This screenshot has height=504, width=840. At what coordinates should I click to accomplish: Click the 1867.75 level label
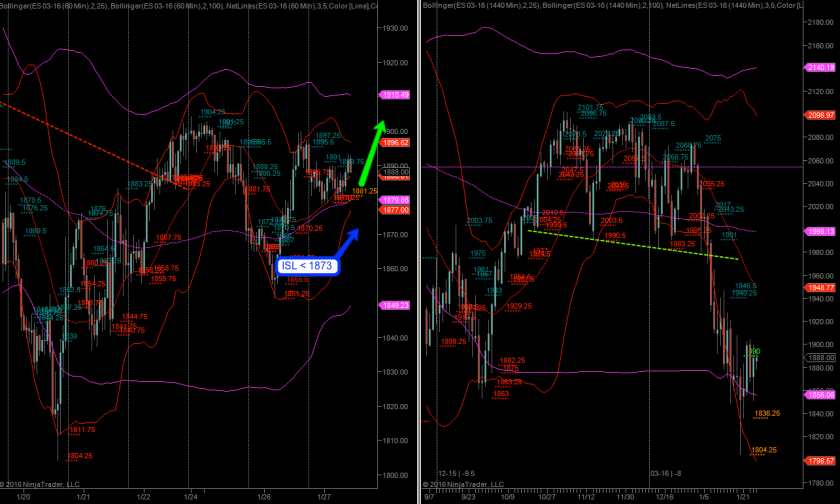point(169,237)
